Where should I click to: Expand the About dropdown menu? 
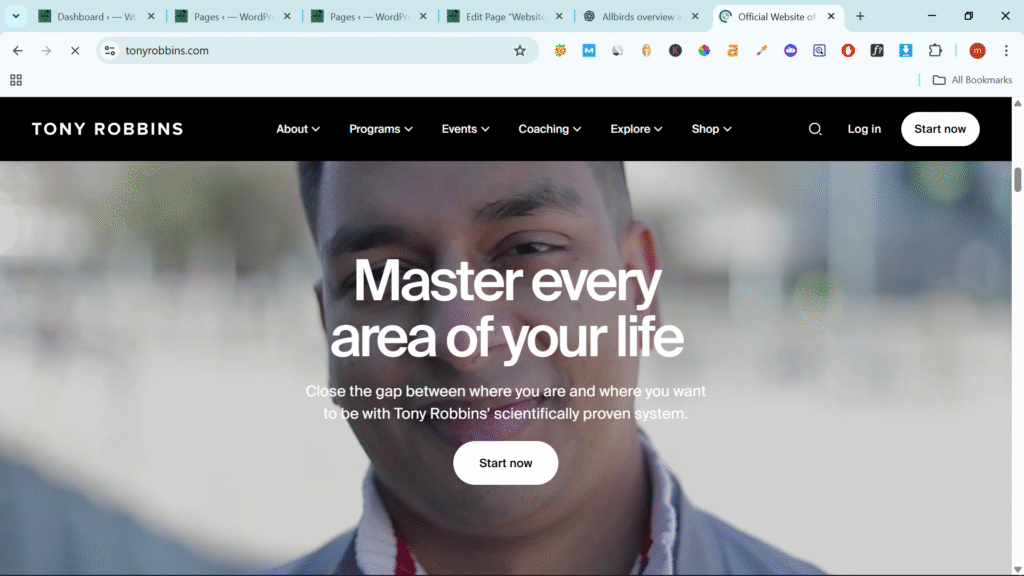(x=298, y=129)
